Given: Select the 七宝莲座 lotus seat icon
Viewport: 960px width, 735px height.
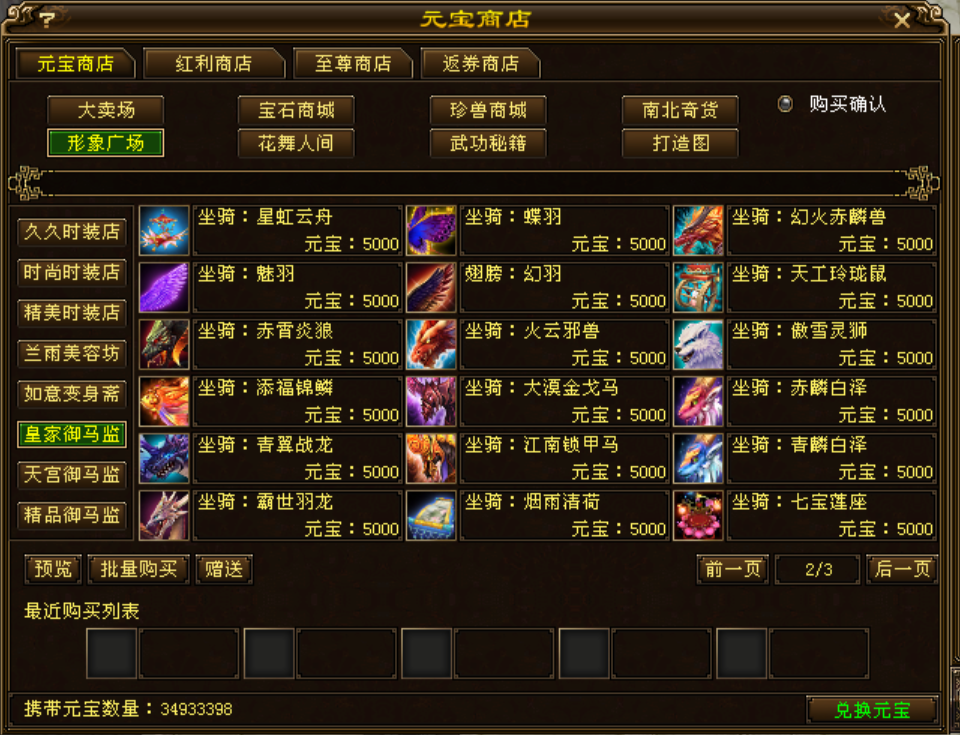Looking at the screenshot, I should (x=698, y=515).
